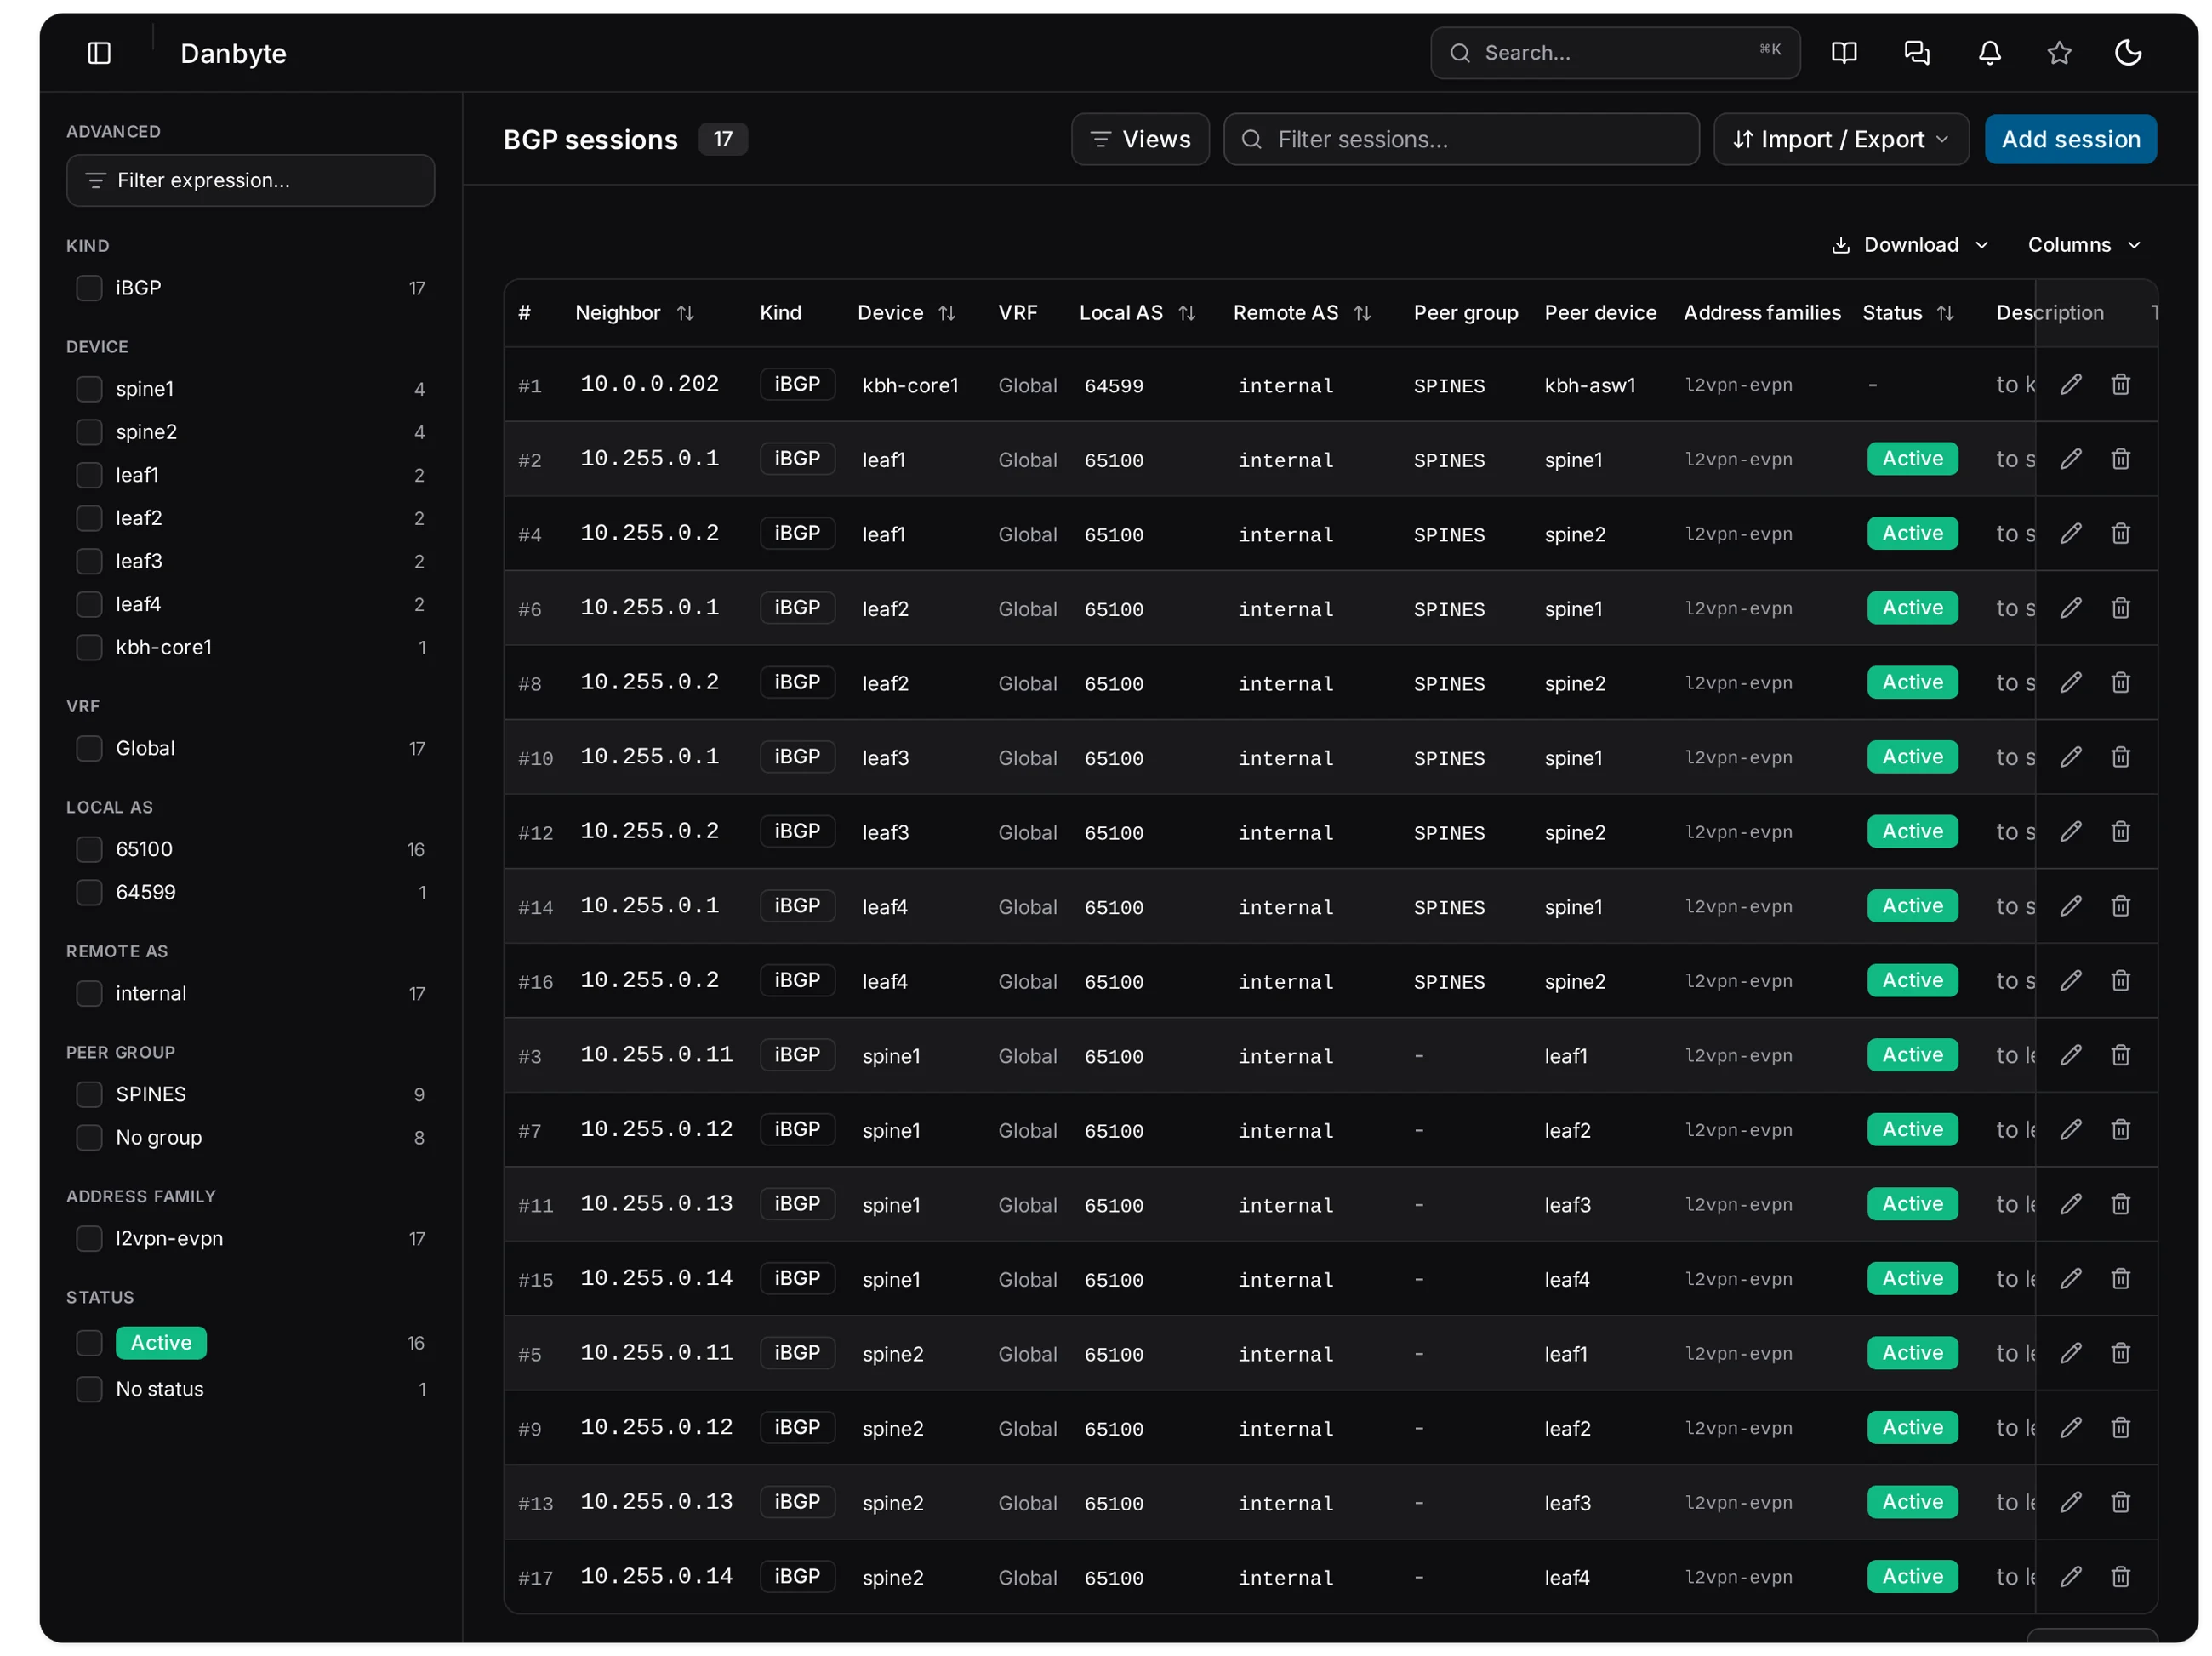Sort by Local AS column arrows

coord(1187,313)
